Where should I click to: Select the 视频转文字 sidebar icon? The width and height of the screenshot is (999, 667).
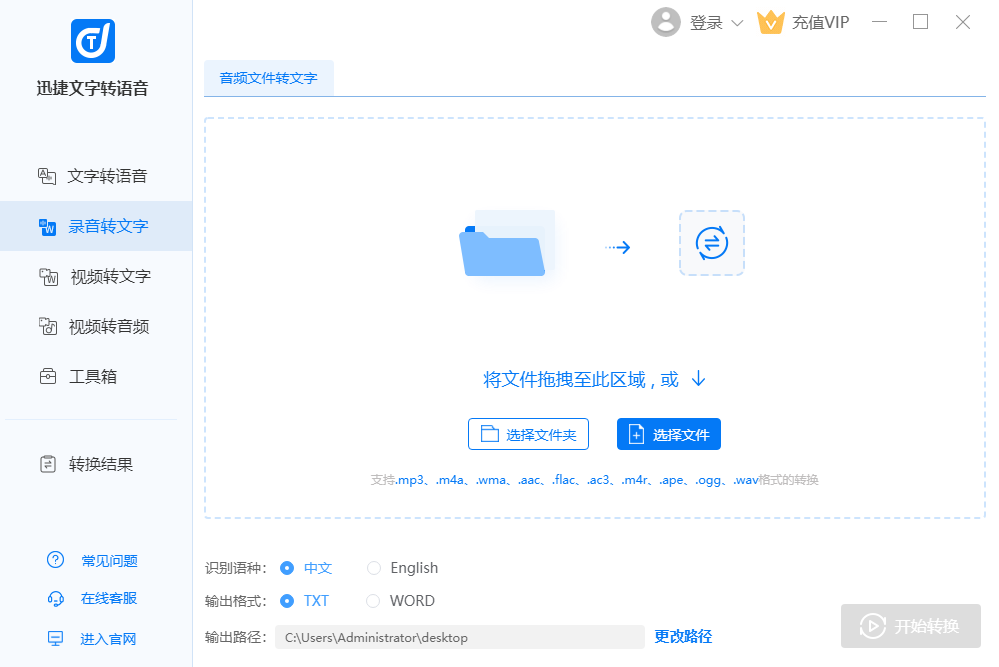[49, 277]
